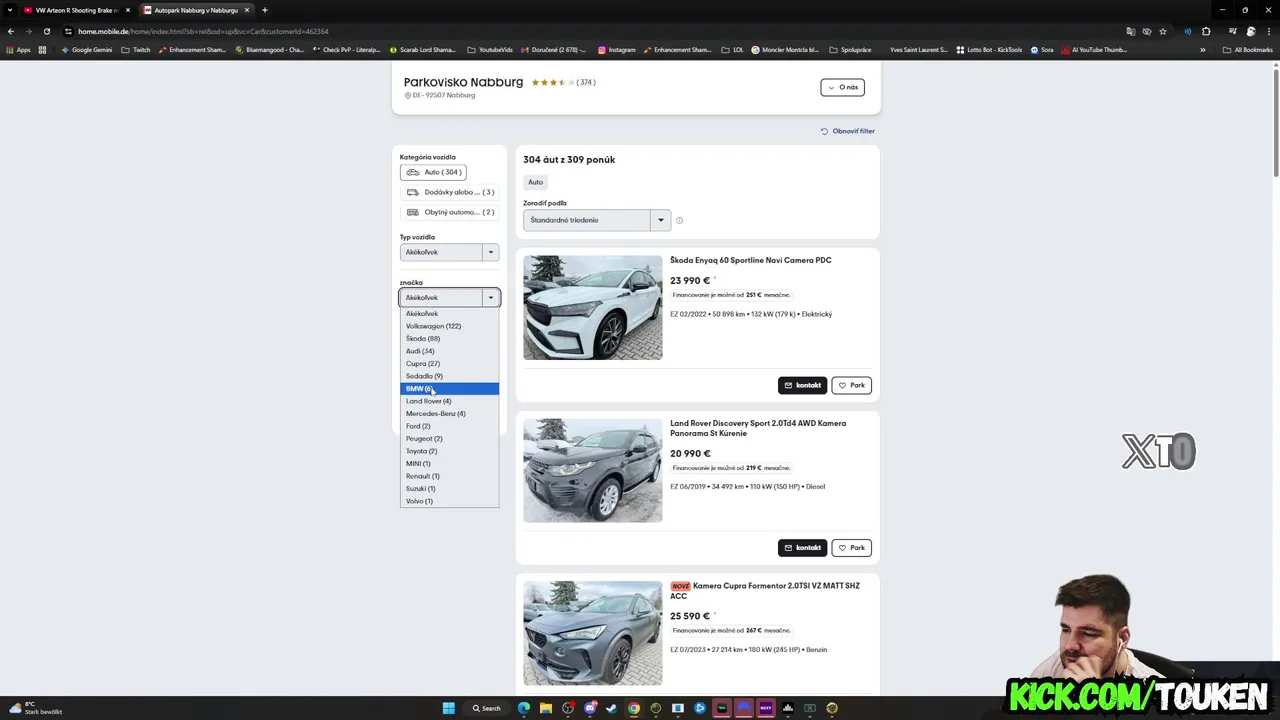The image size is (1280, 720).
Task: Select Seddadlo (9) in brand list
Action: [x=449, y=376]
